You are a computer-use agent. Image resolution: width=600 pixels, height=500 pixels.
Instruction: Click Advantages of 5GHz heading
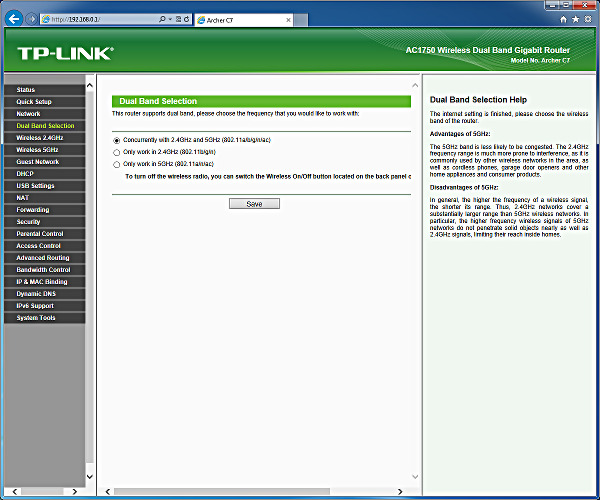pos(460,134)
